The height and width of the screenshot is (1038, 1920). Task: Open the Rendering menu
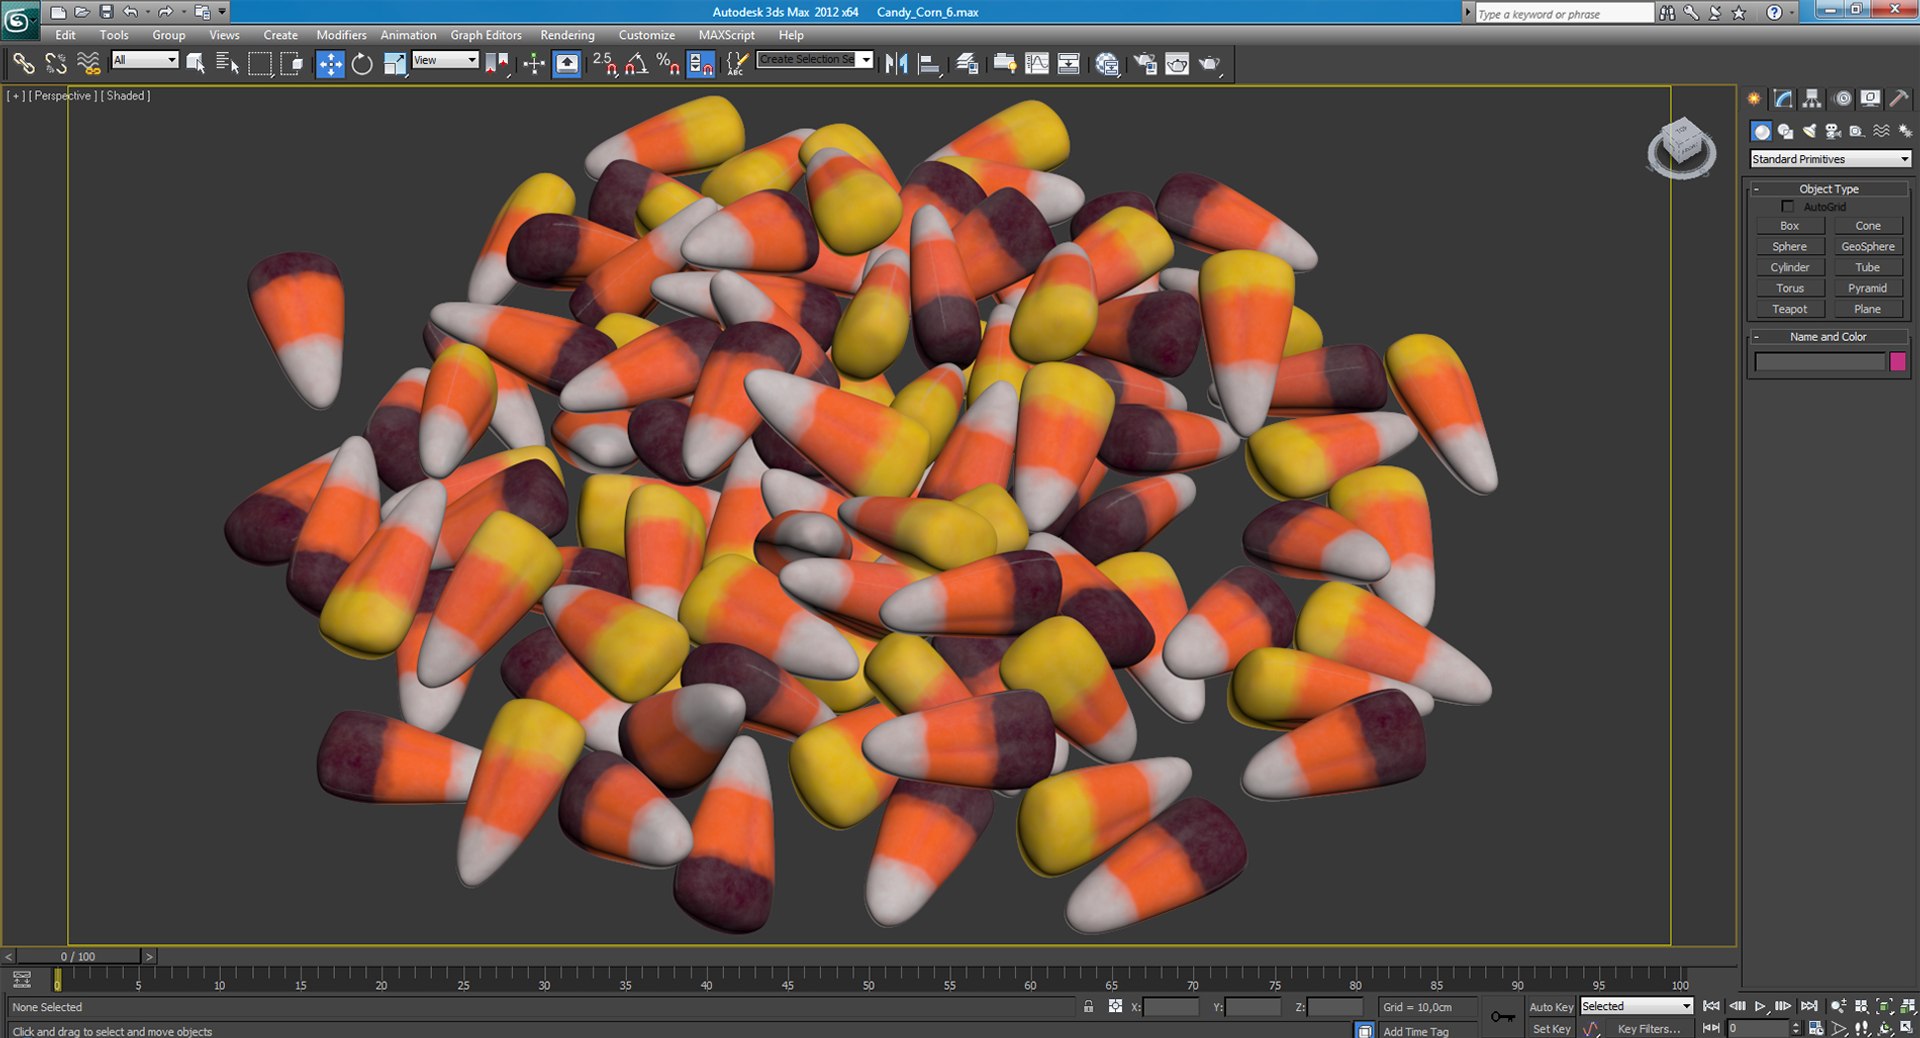coord(567,35)
